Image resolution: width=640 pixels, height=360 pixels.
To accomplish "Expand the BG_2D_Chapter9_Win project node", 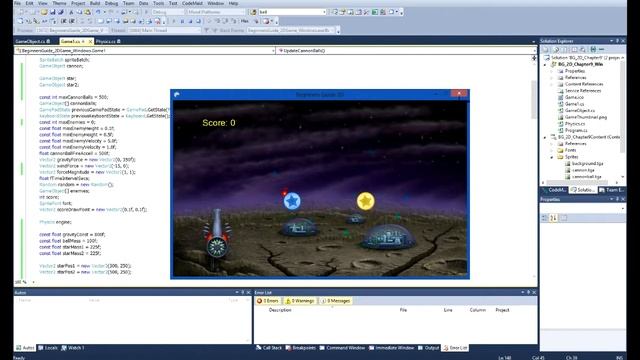I will (545, 64).
